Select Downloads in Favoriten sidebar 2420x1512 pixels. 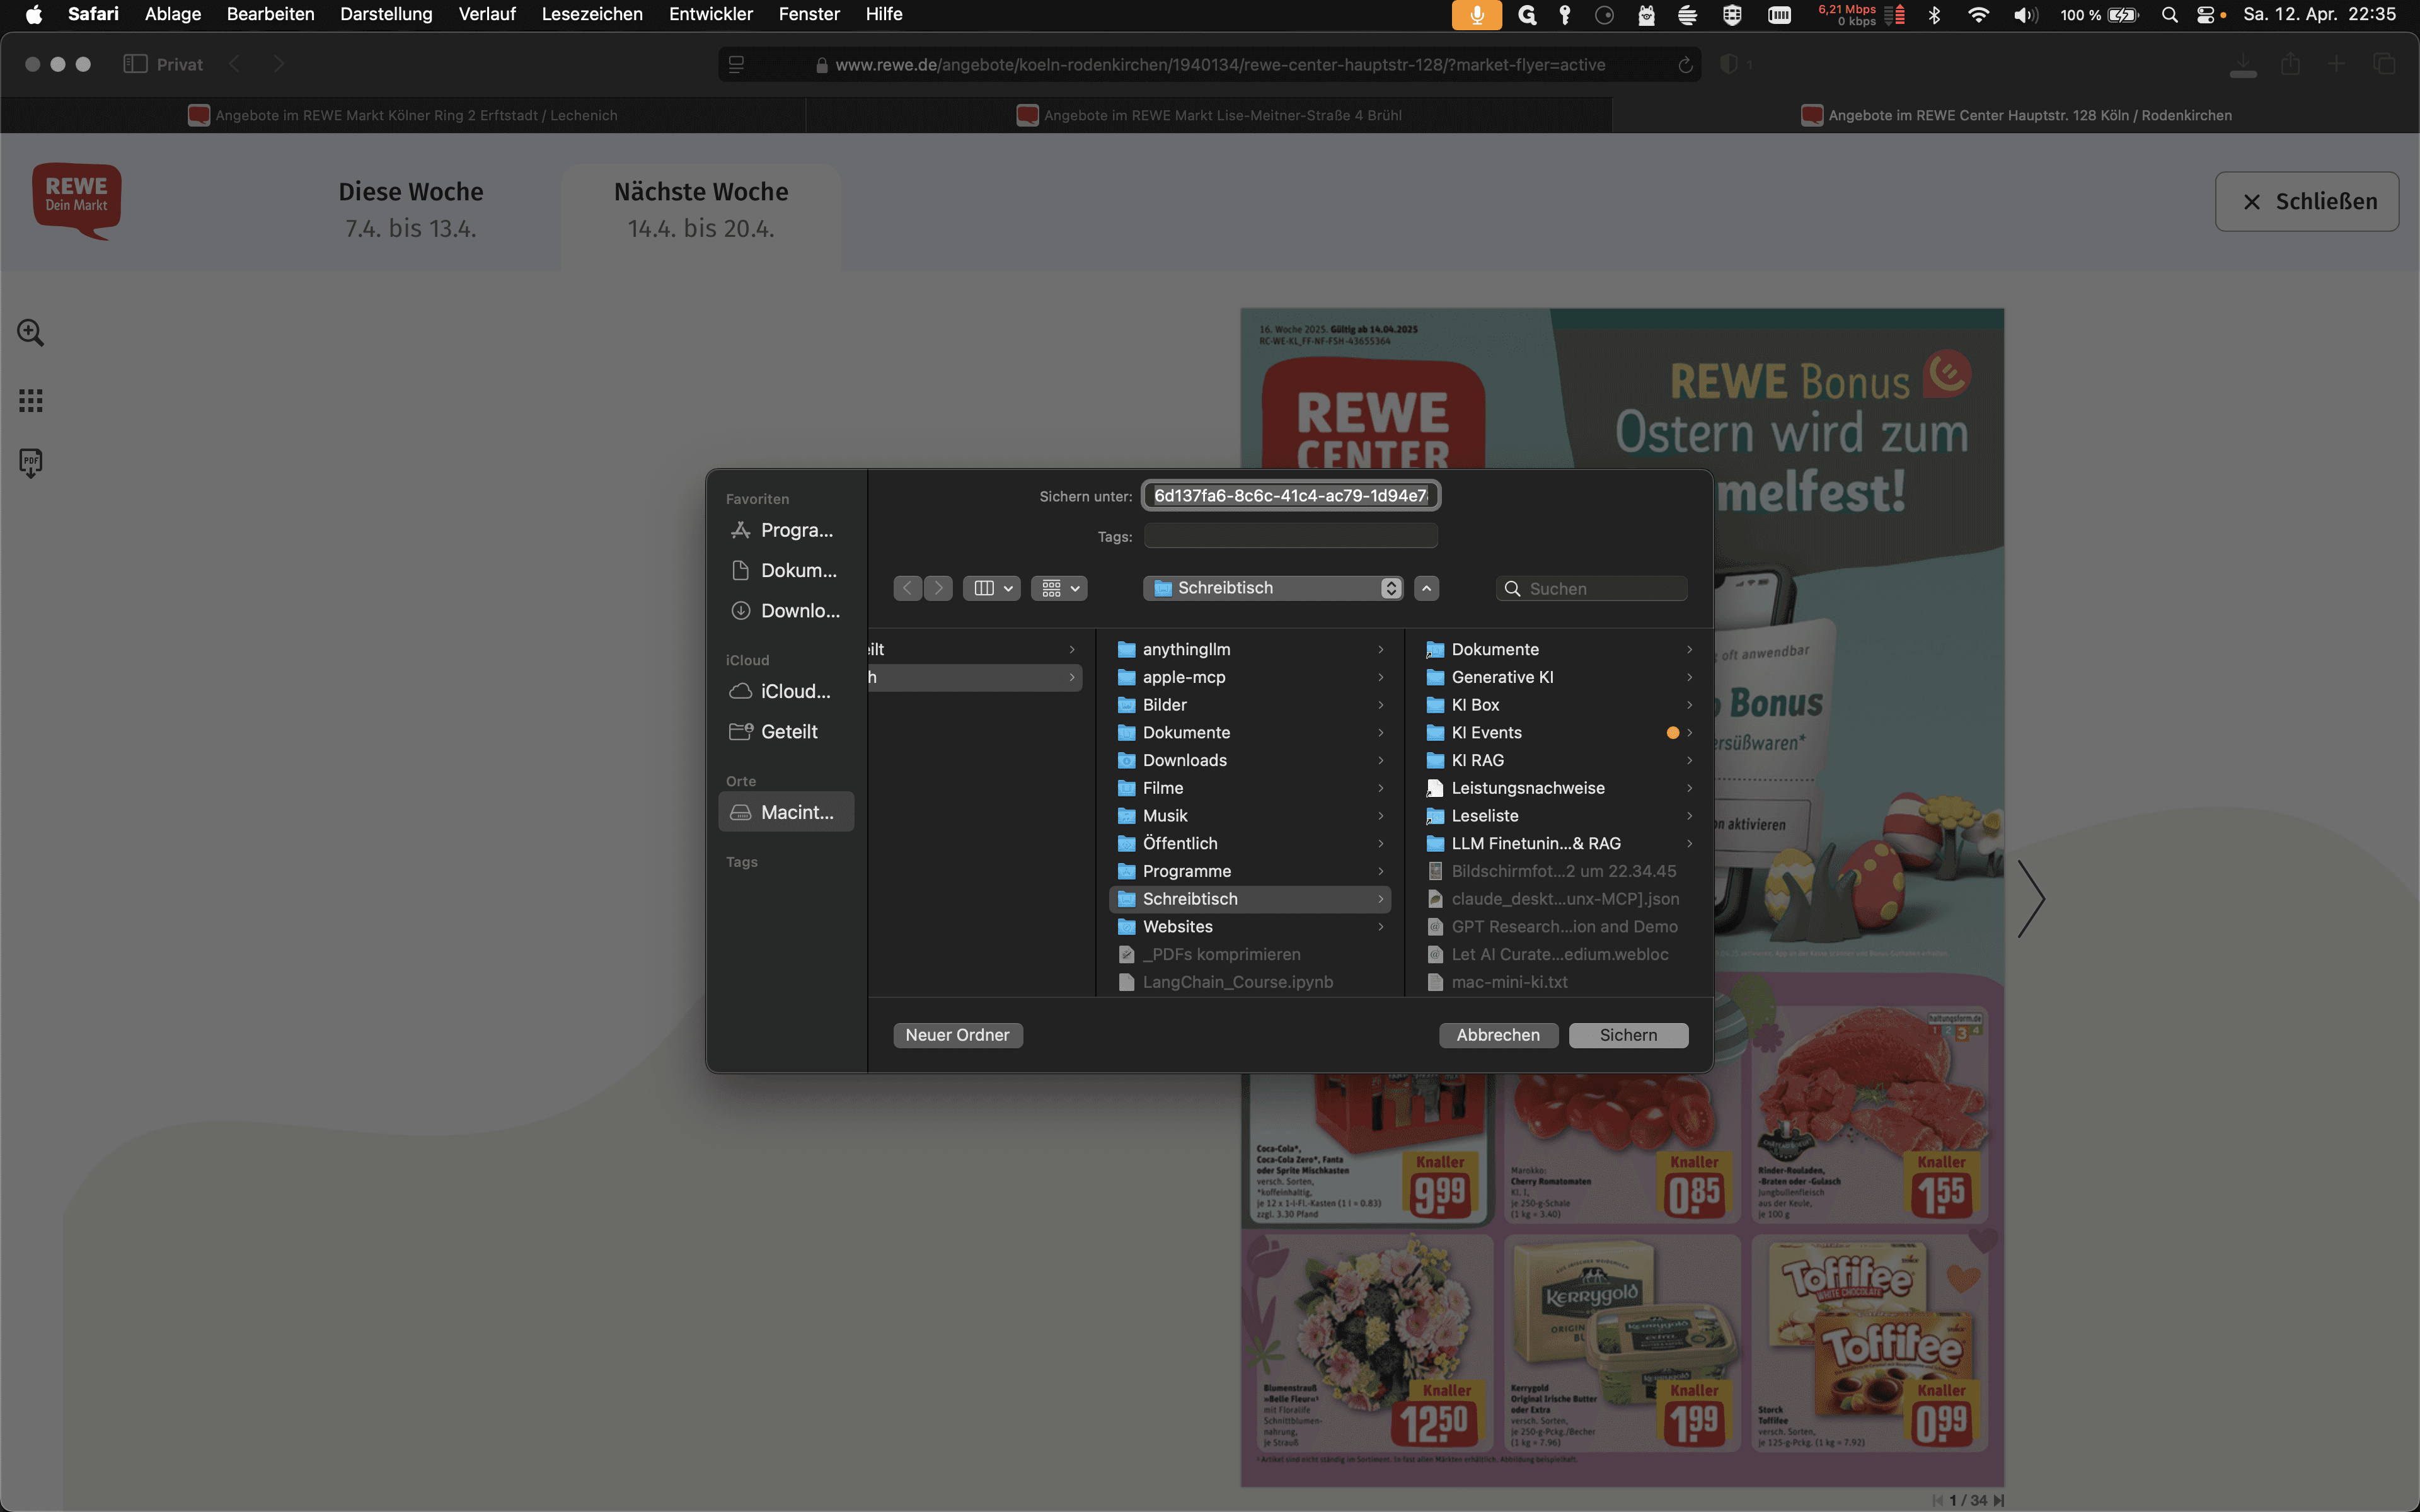tap(786, 610)
